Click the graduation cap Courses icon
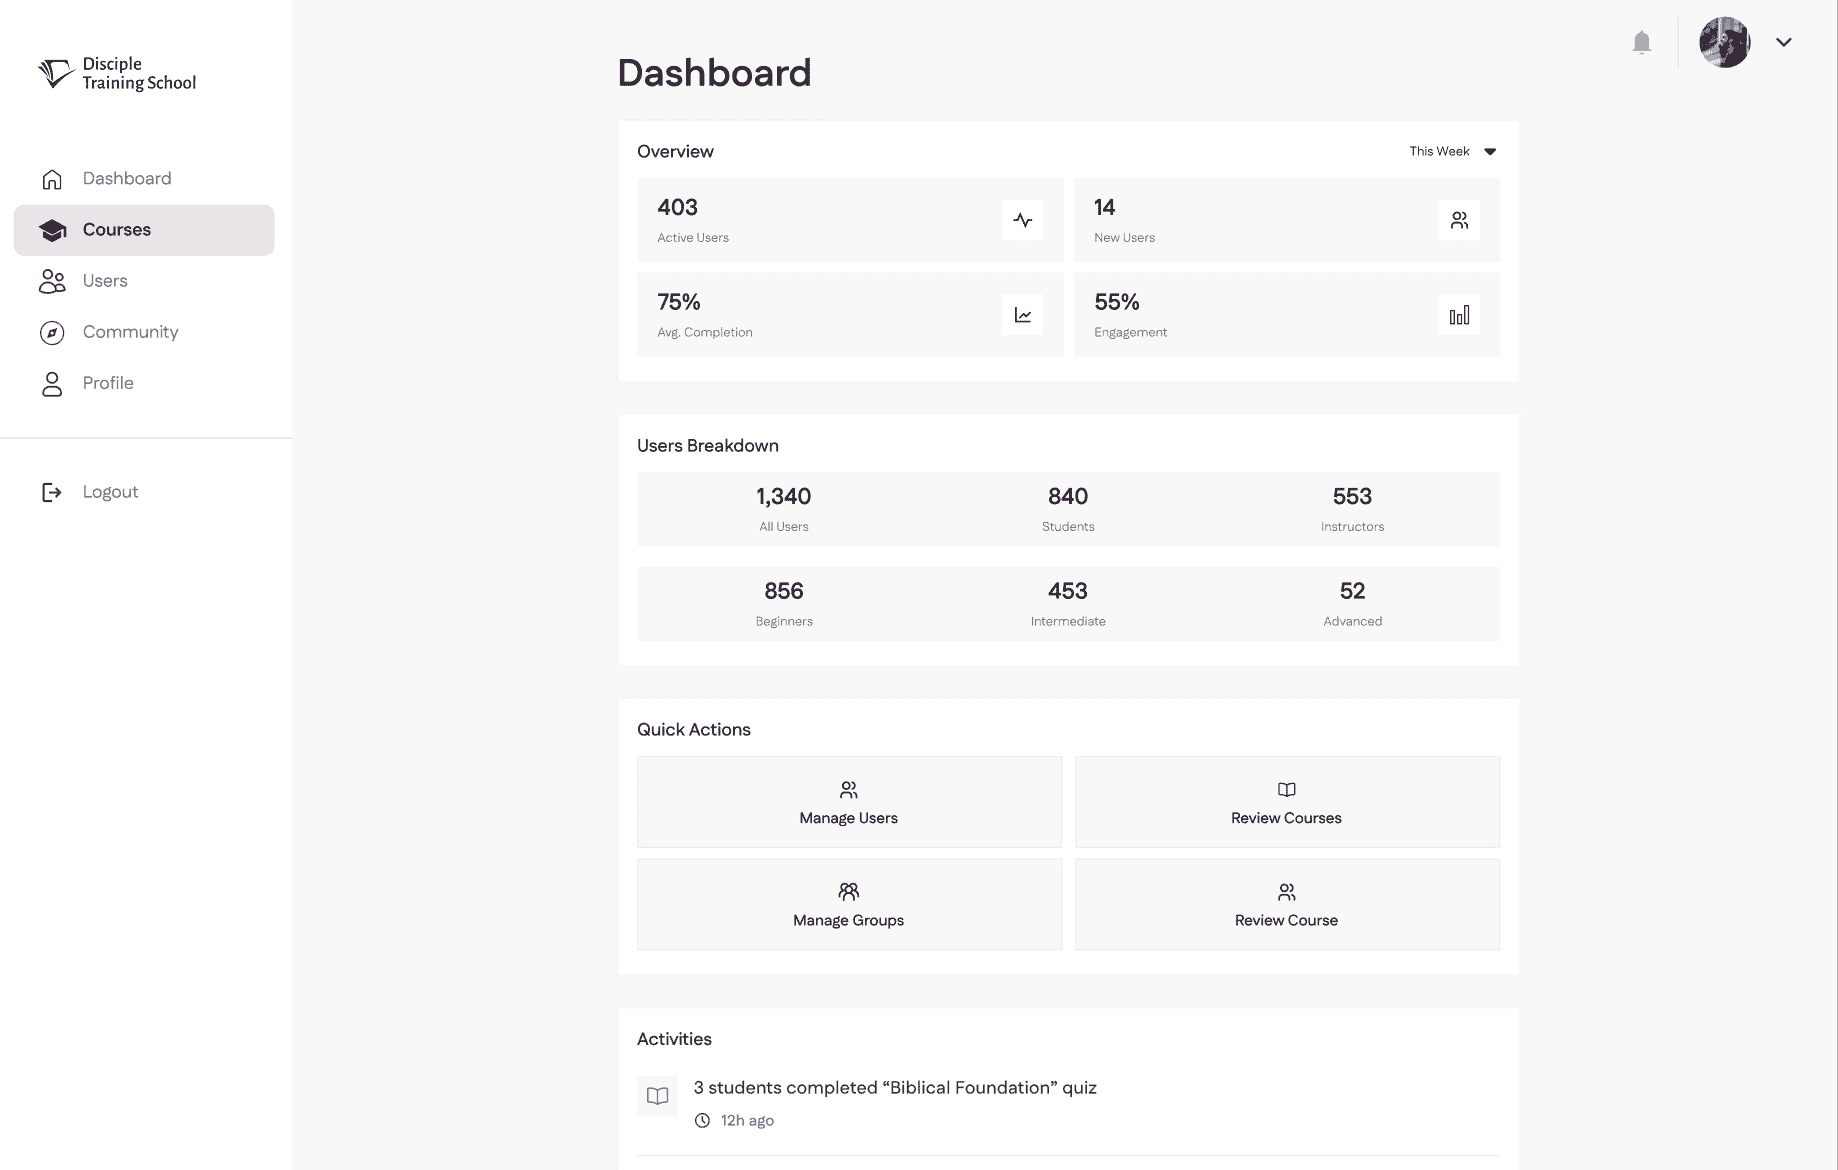Viewport: 1838px width, 1170px height. 52,230
